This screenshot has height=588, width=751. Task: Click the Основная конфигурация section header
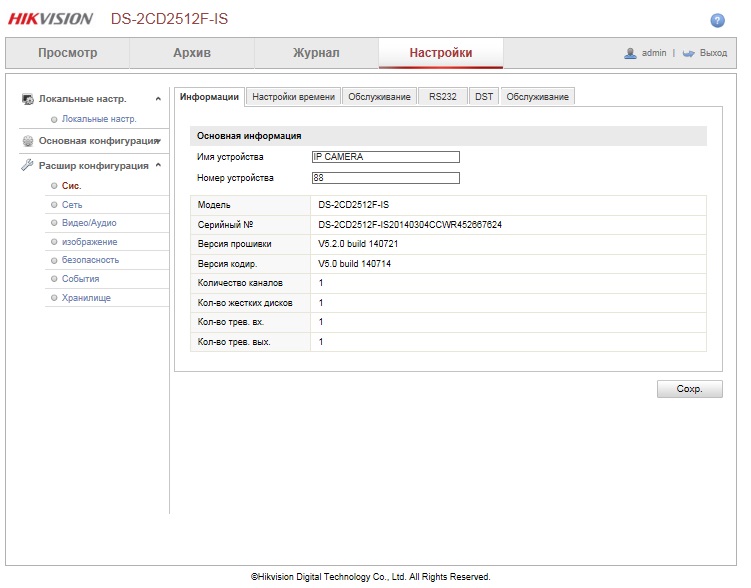coord(99,141)
